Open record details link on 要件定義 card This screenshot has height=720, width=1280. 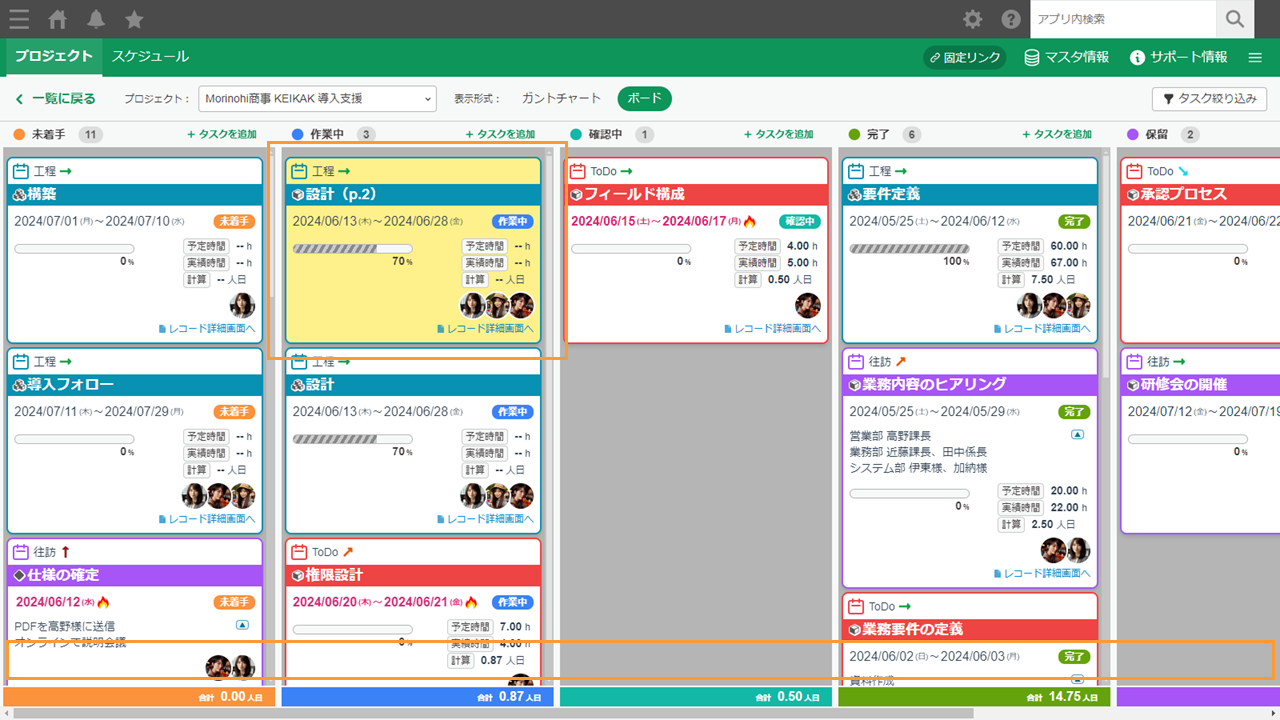coord(1042,328)
